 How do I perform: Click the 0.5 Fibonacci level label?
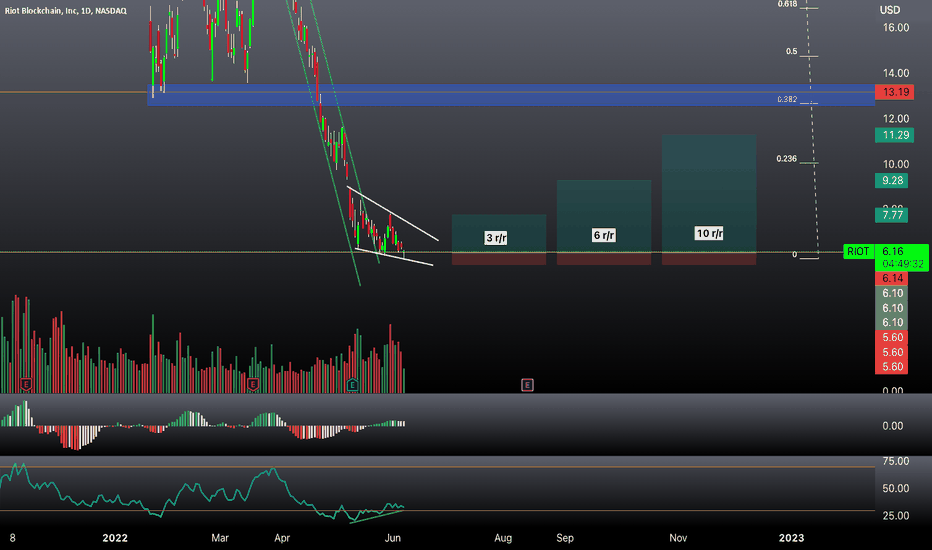click(x=791, y=52)
